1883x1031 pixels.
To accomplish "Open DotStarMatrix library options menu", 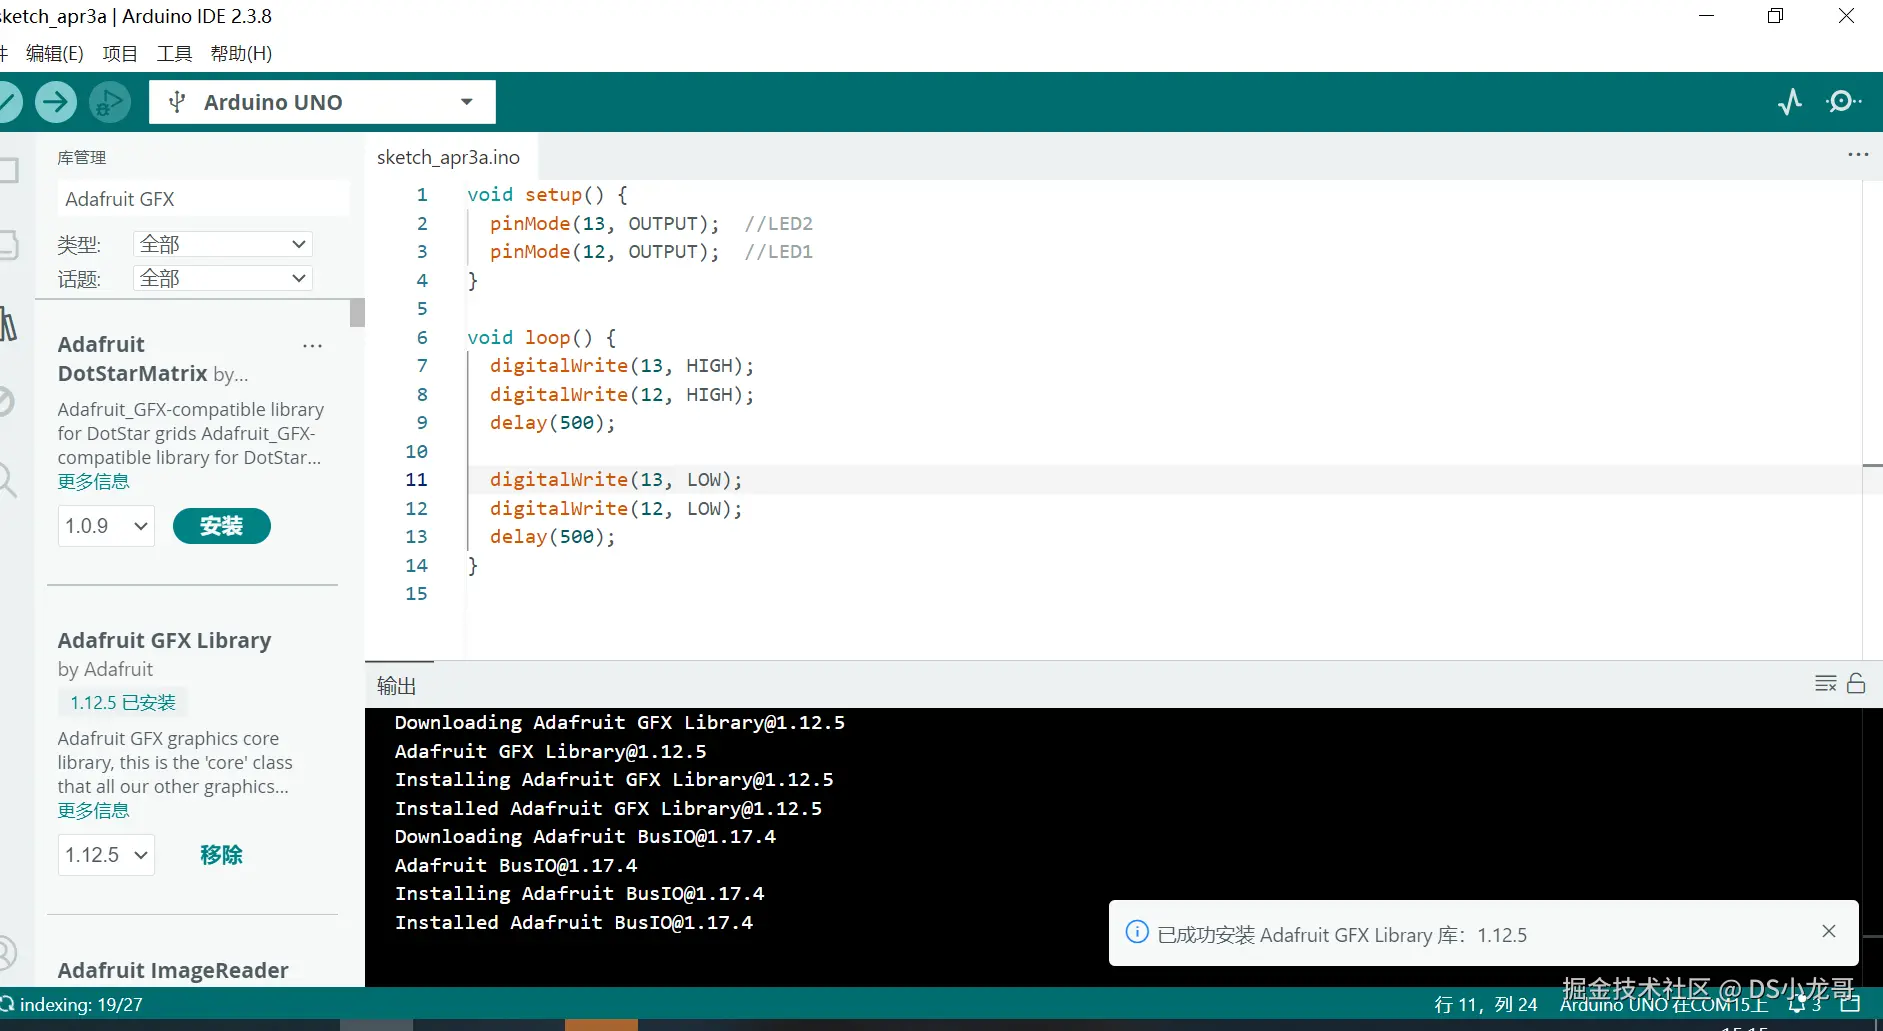I will [x=313, y=346].
